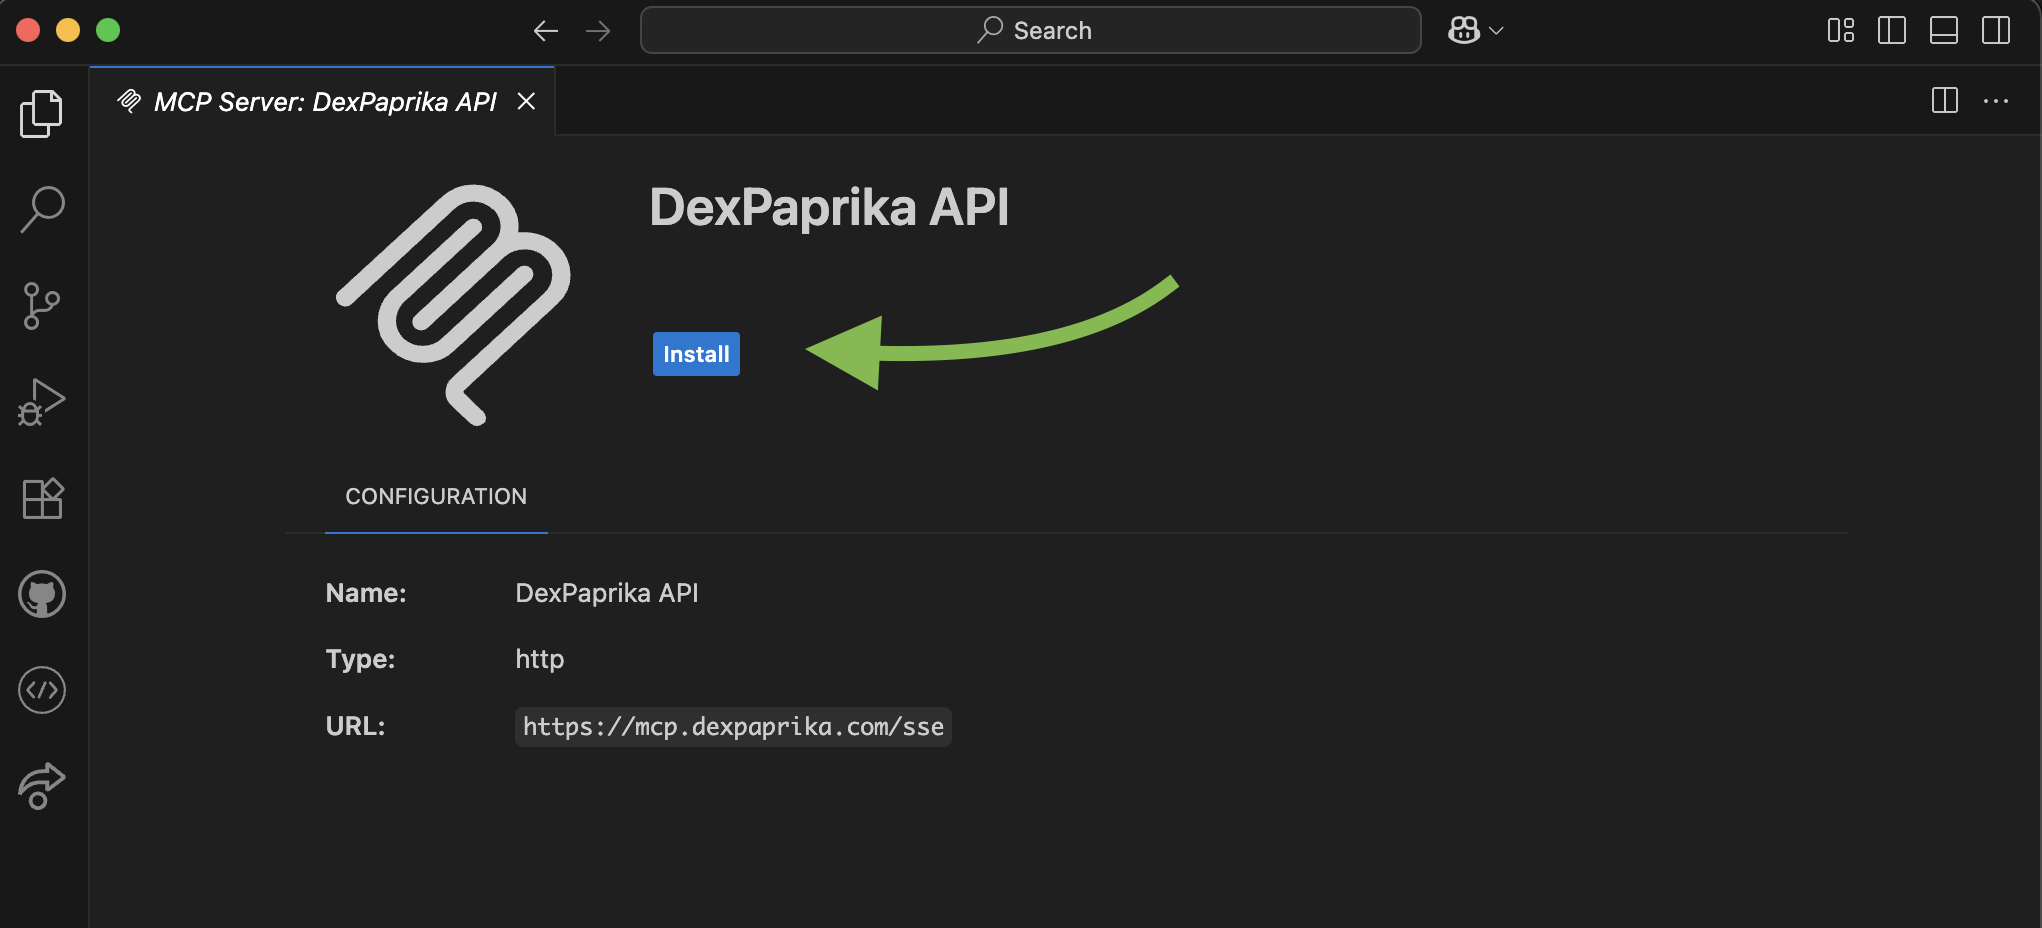2042x928 pixels.
Task: Open the editor More Actions menu
Action: pos(1997,100)
